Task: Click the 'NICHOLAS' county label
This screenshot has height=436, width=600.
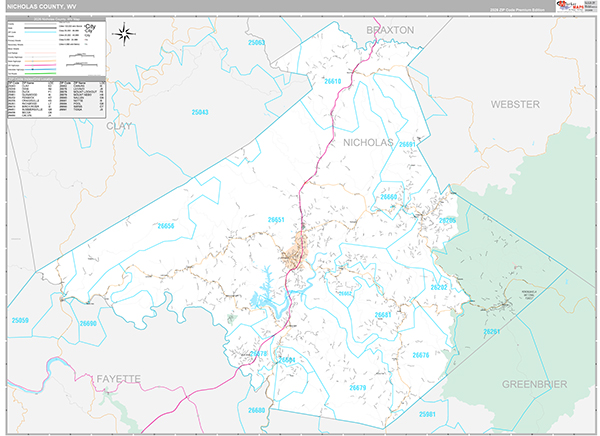Action: click(x=368, y=142)
